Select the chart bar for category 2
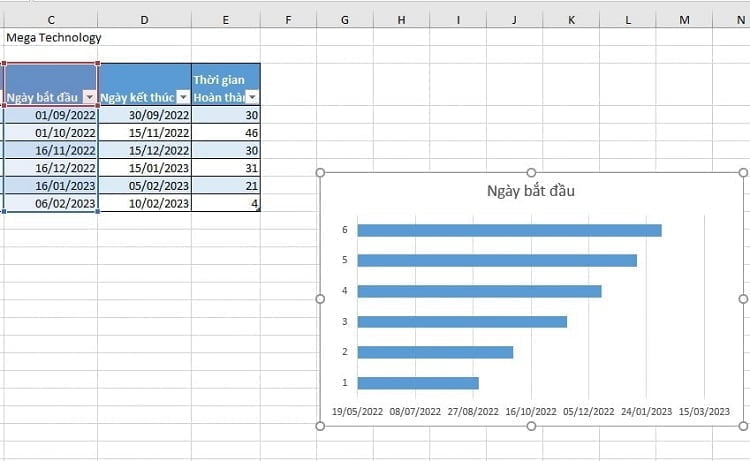Screen dimensions: 750x461 click(x=435, y=352)
